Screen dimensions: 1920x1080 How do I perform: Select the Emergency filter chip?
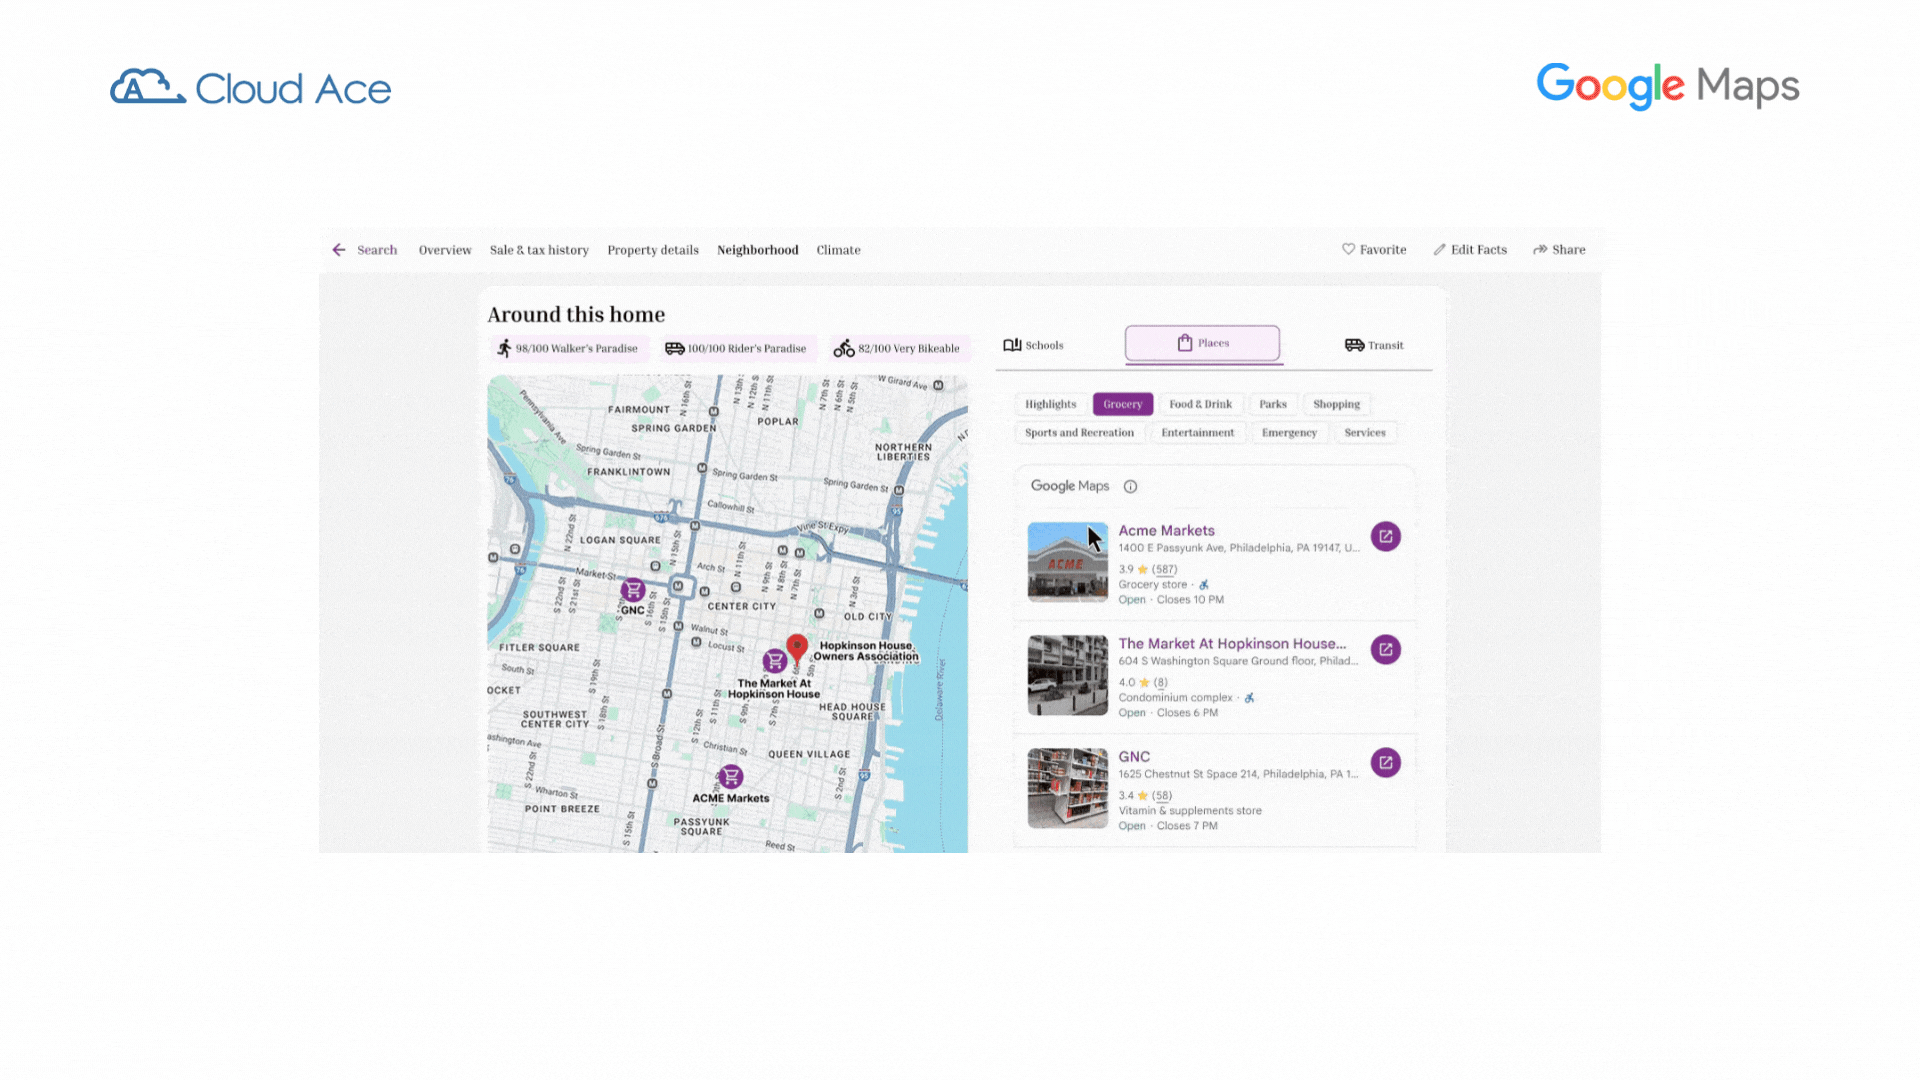1289,433
